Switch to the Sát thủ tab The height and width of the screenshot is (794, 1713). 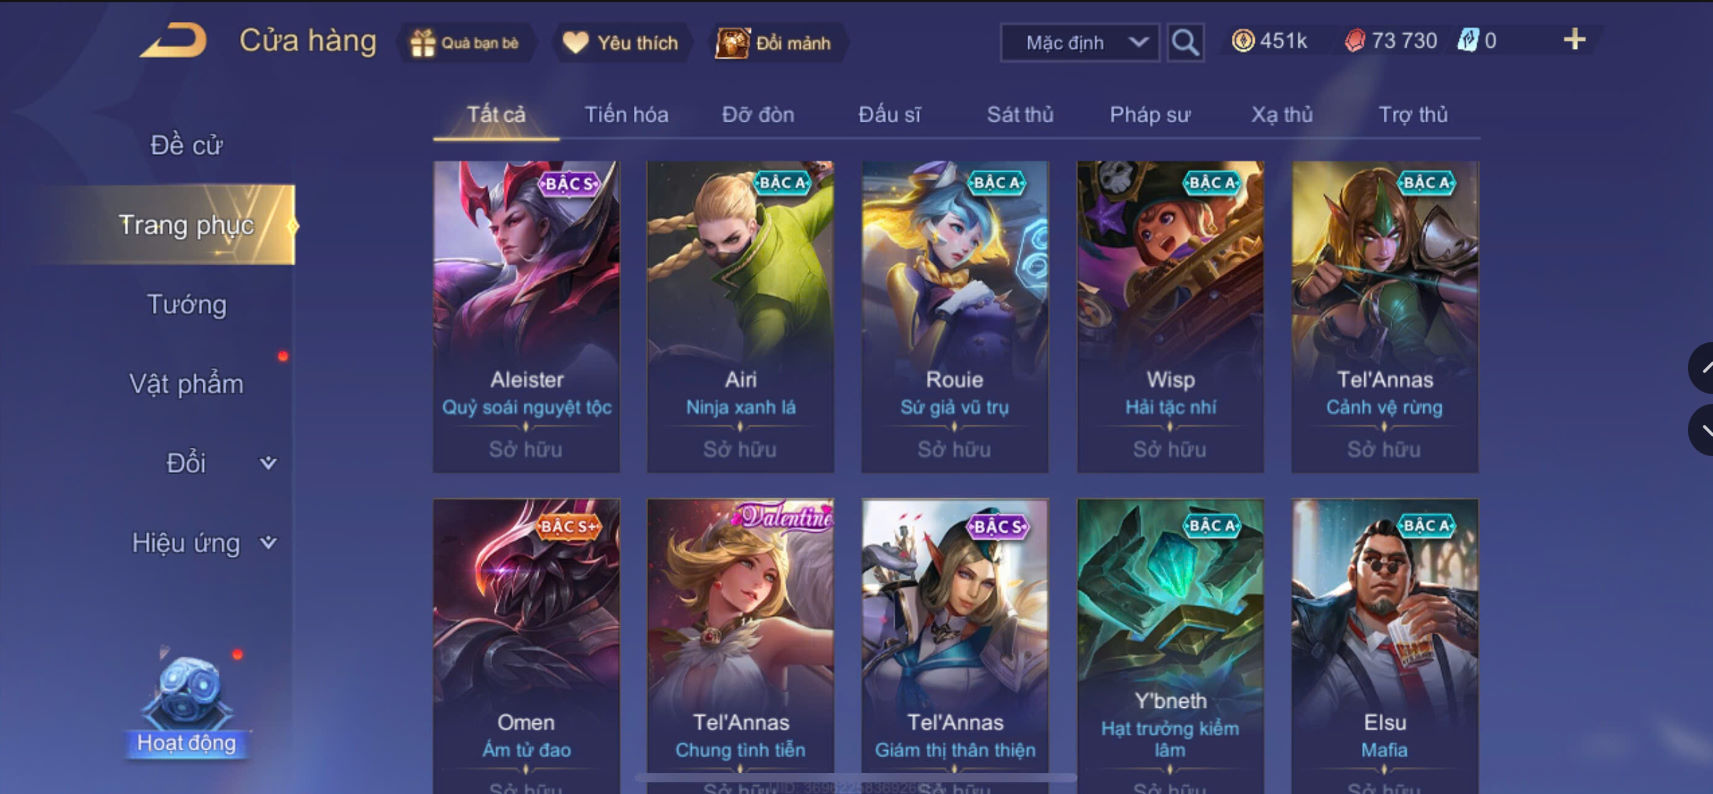tap(1020, 114)
